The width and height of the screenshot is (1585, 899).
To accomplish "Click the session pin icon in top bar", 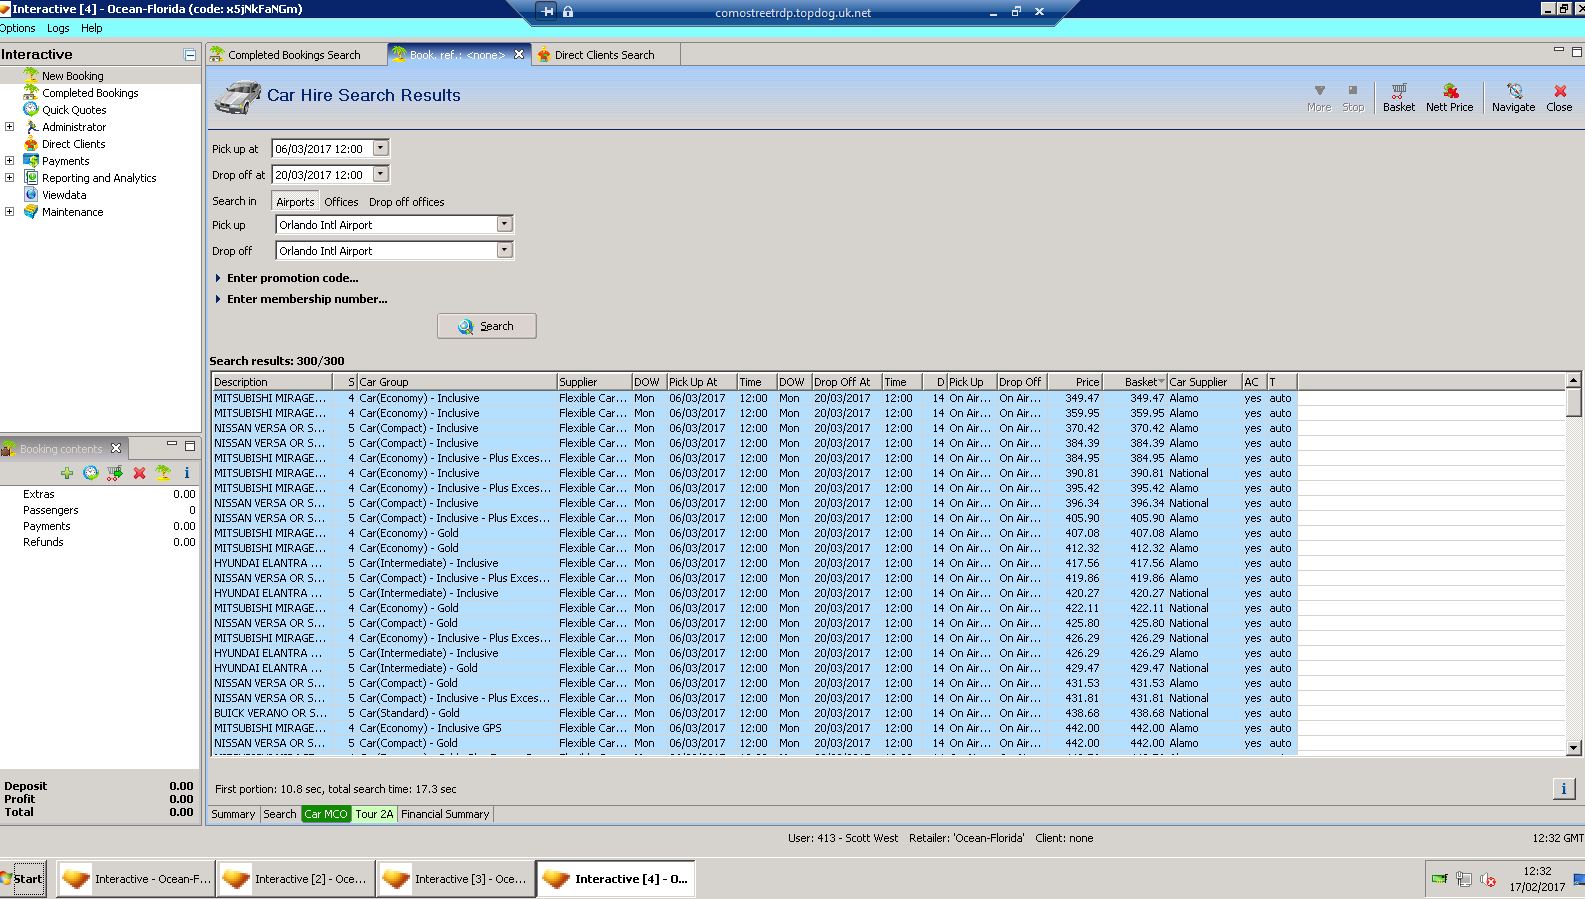I will [547, 12].
